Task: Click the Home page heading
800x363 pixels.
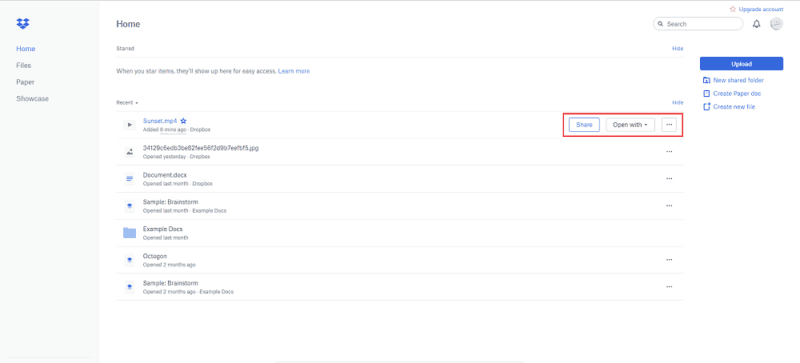Action: 128,24
